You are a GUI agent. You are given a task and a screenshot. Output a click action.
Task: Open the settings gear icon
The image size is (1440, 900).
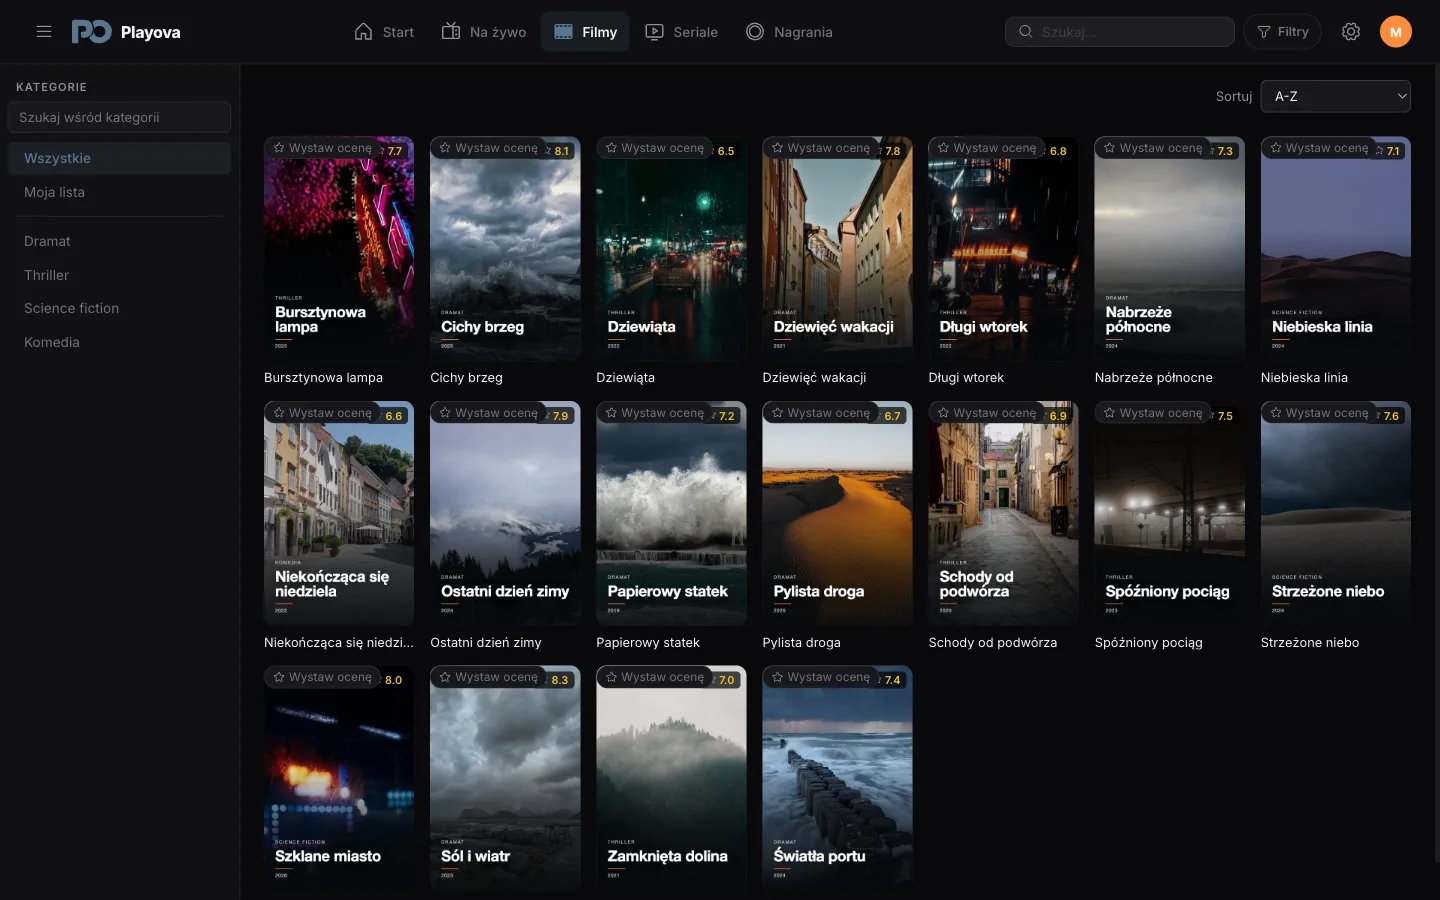tap(1351, 32)
